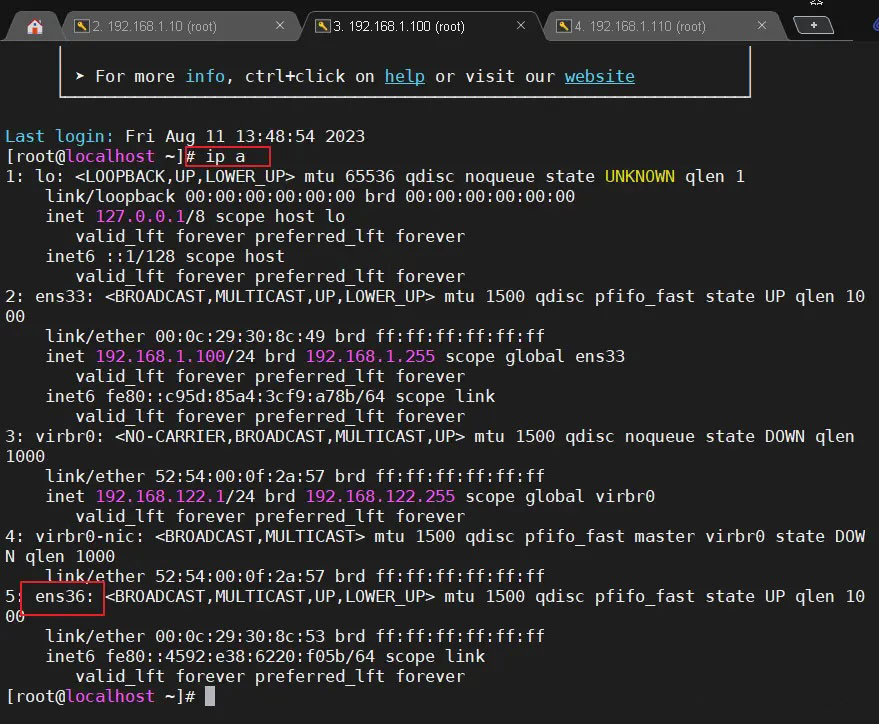Click the terminal cursor at bottom prompt

click(210, 697)
